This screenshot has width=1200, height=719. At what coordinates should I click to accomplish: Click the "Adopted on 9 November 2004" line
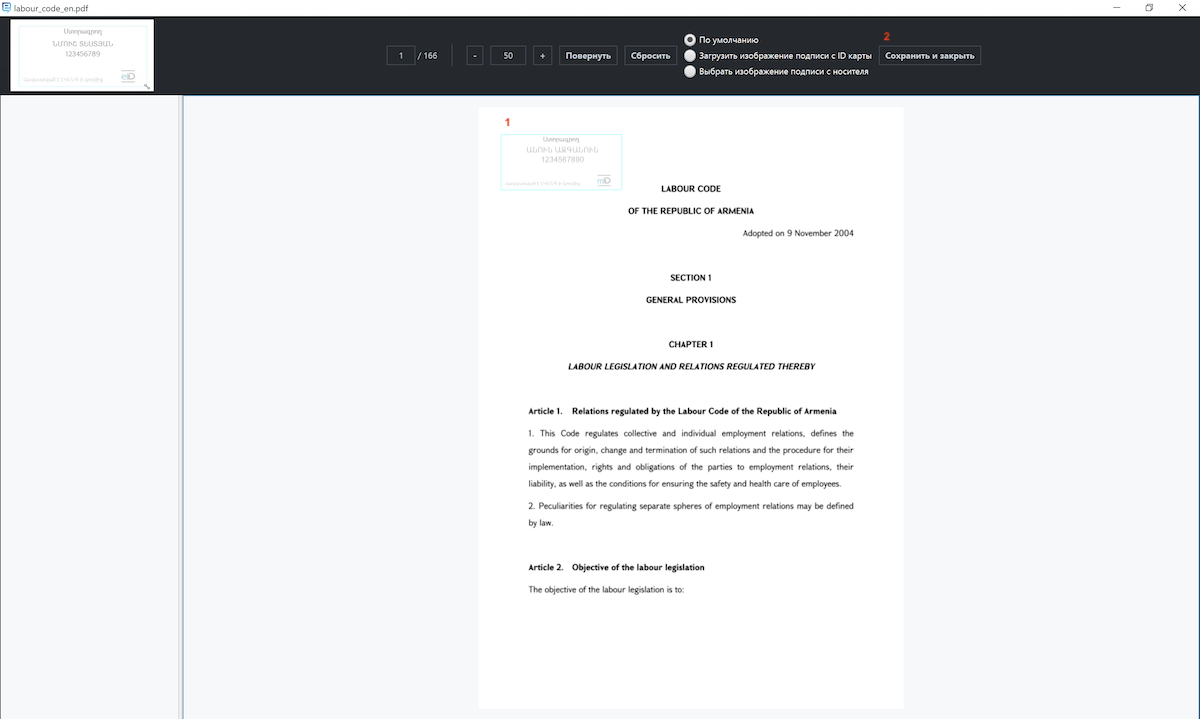798,233
